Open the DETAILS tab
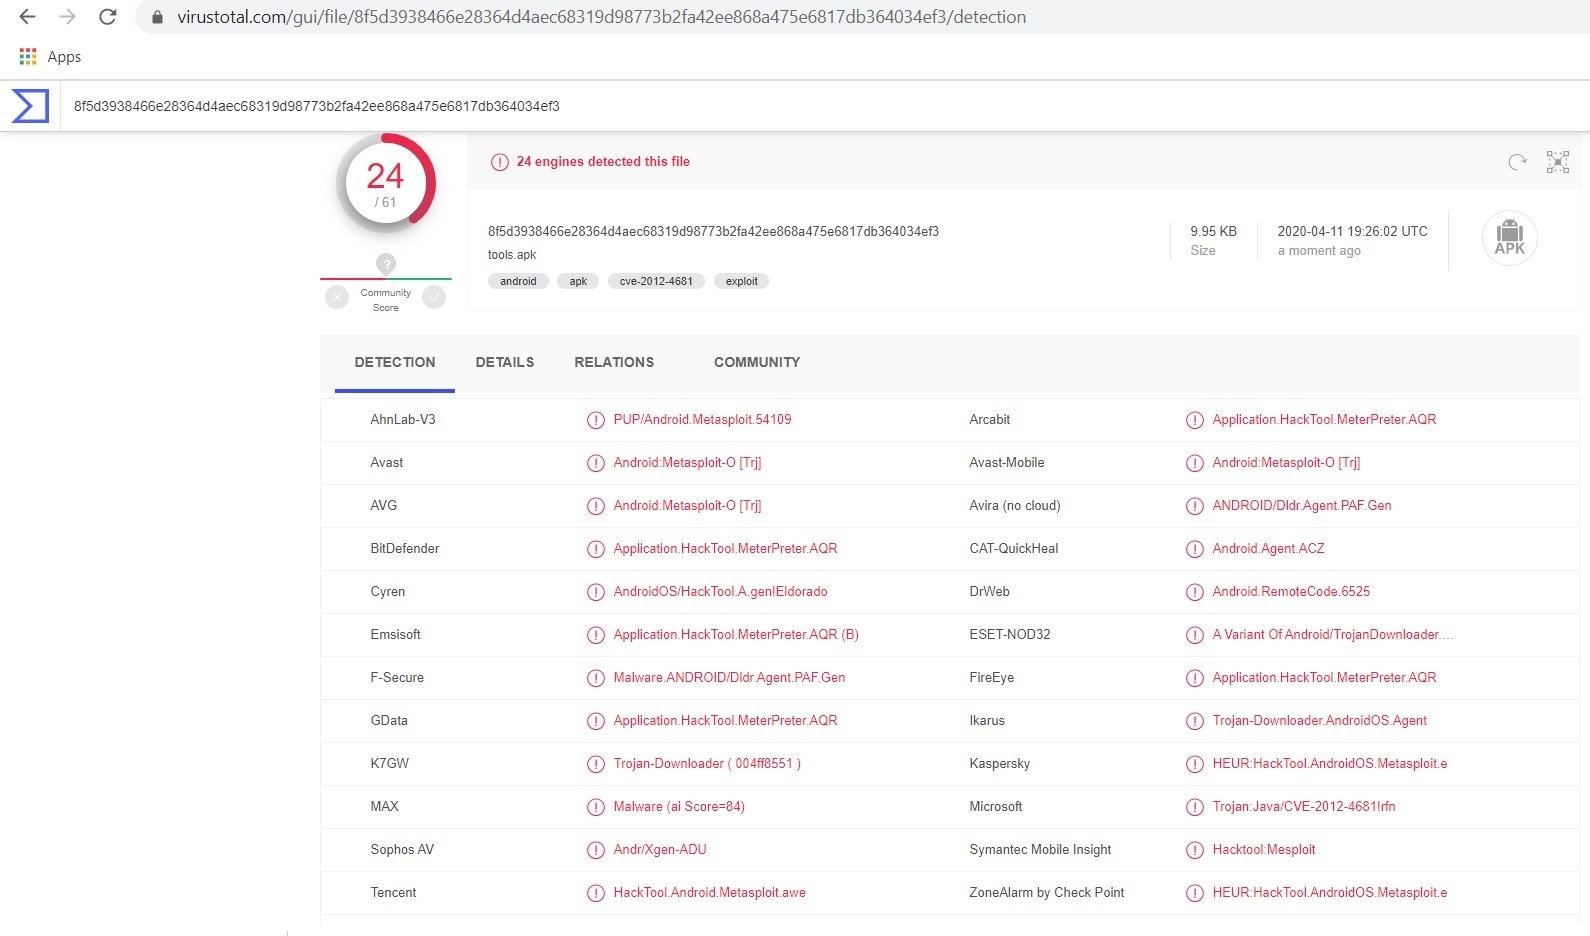 click(505, 362)
